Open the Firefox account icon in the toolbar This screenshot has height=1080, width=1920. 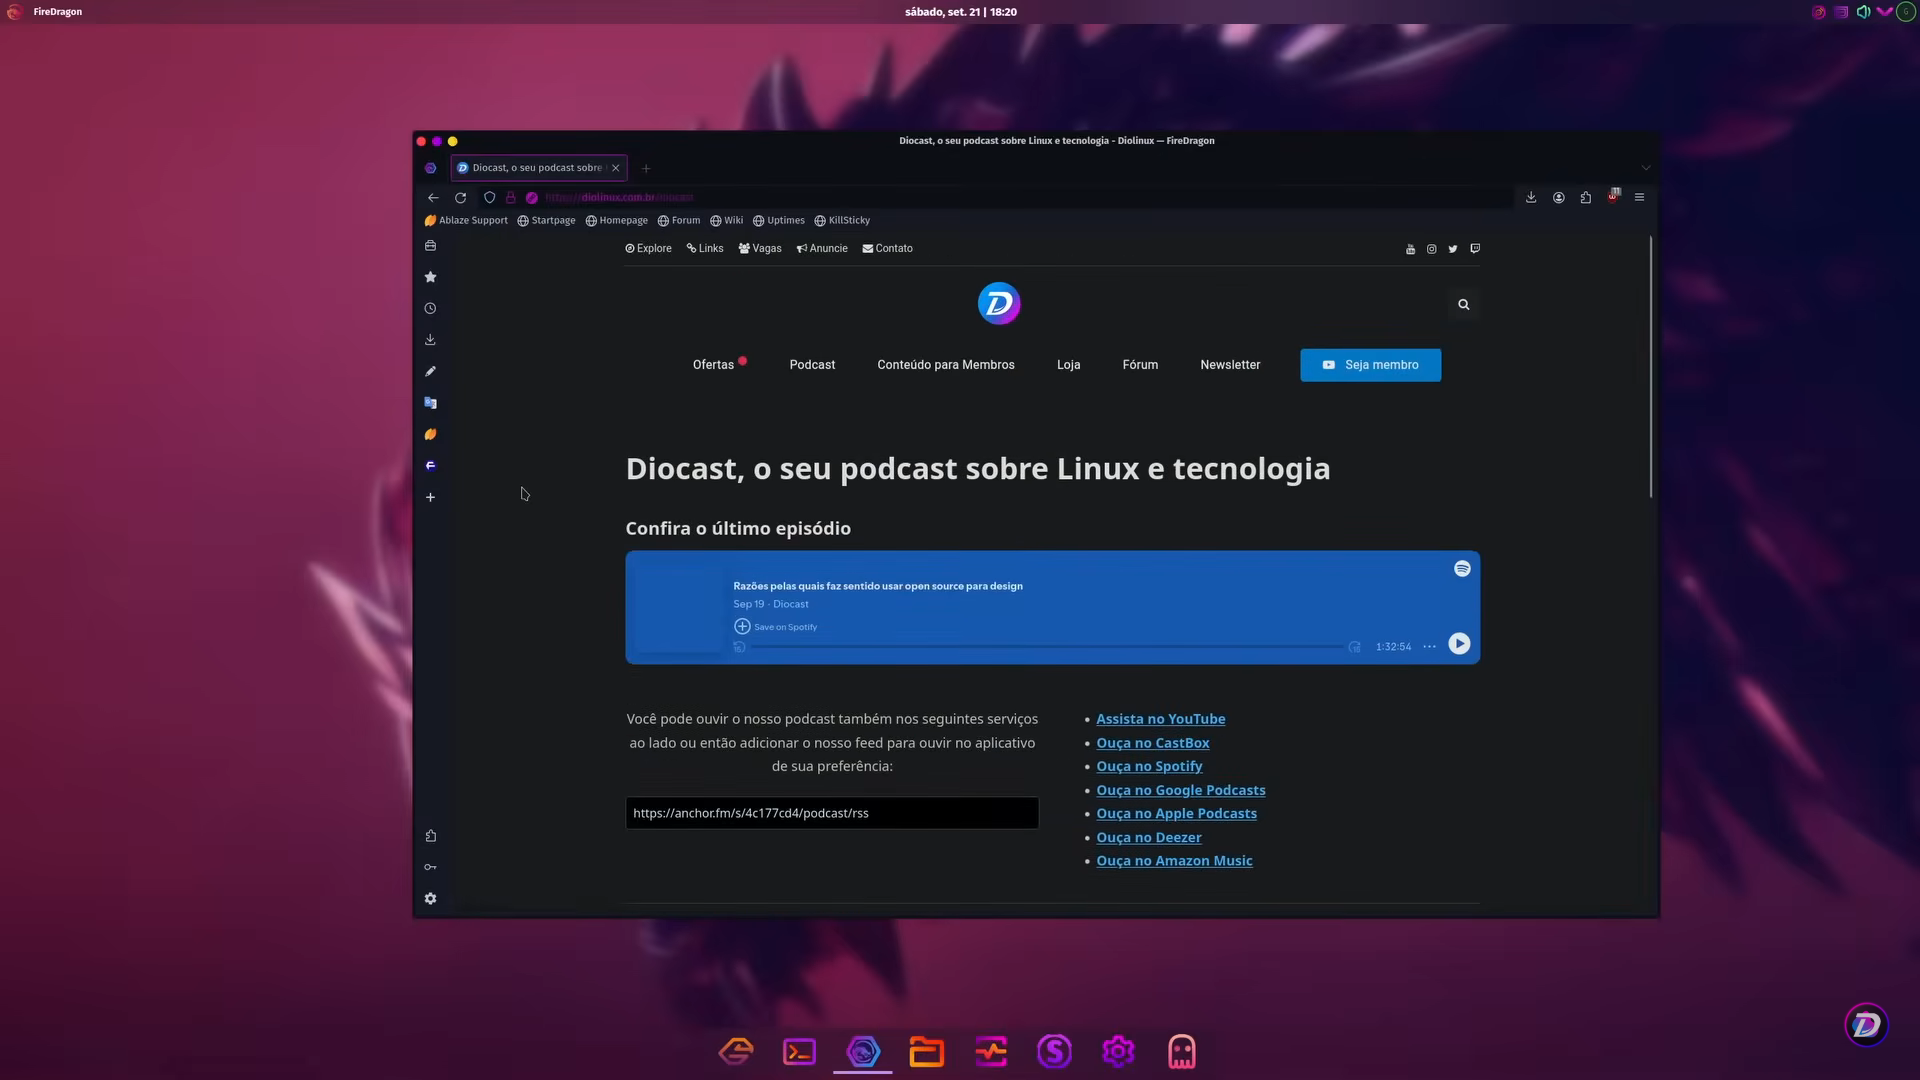pos(1558,197)
